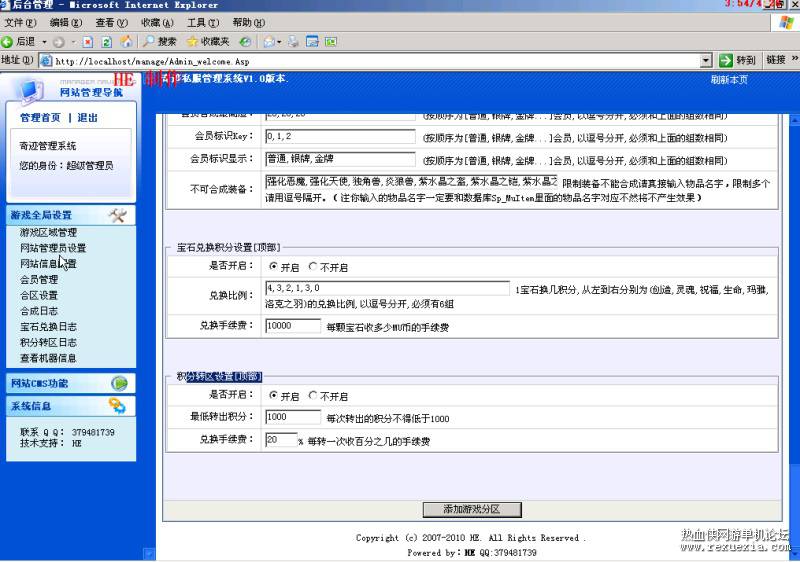The width and height of the screenshot is (800, 562).
Task: Expand the Back button history dropdown arrow
Action: point(44,42)
